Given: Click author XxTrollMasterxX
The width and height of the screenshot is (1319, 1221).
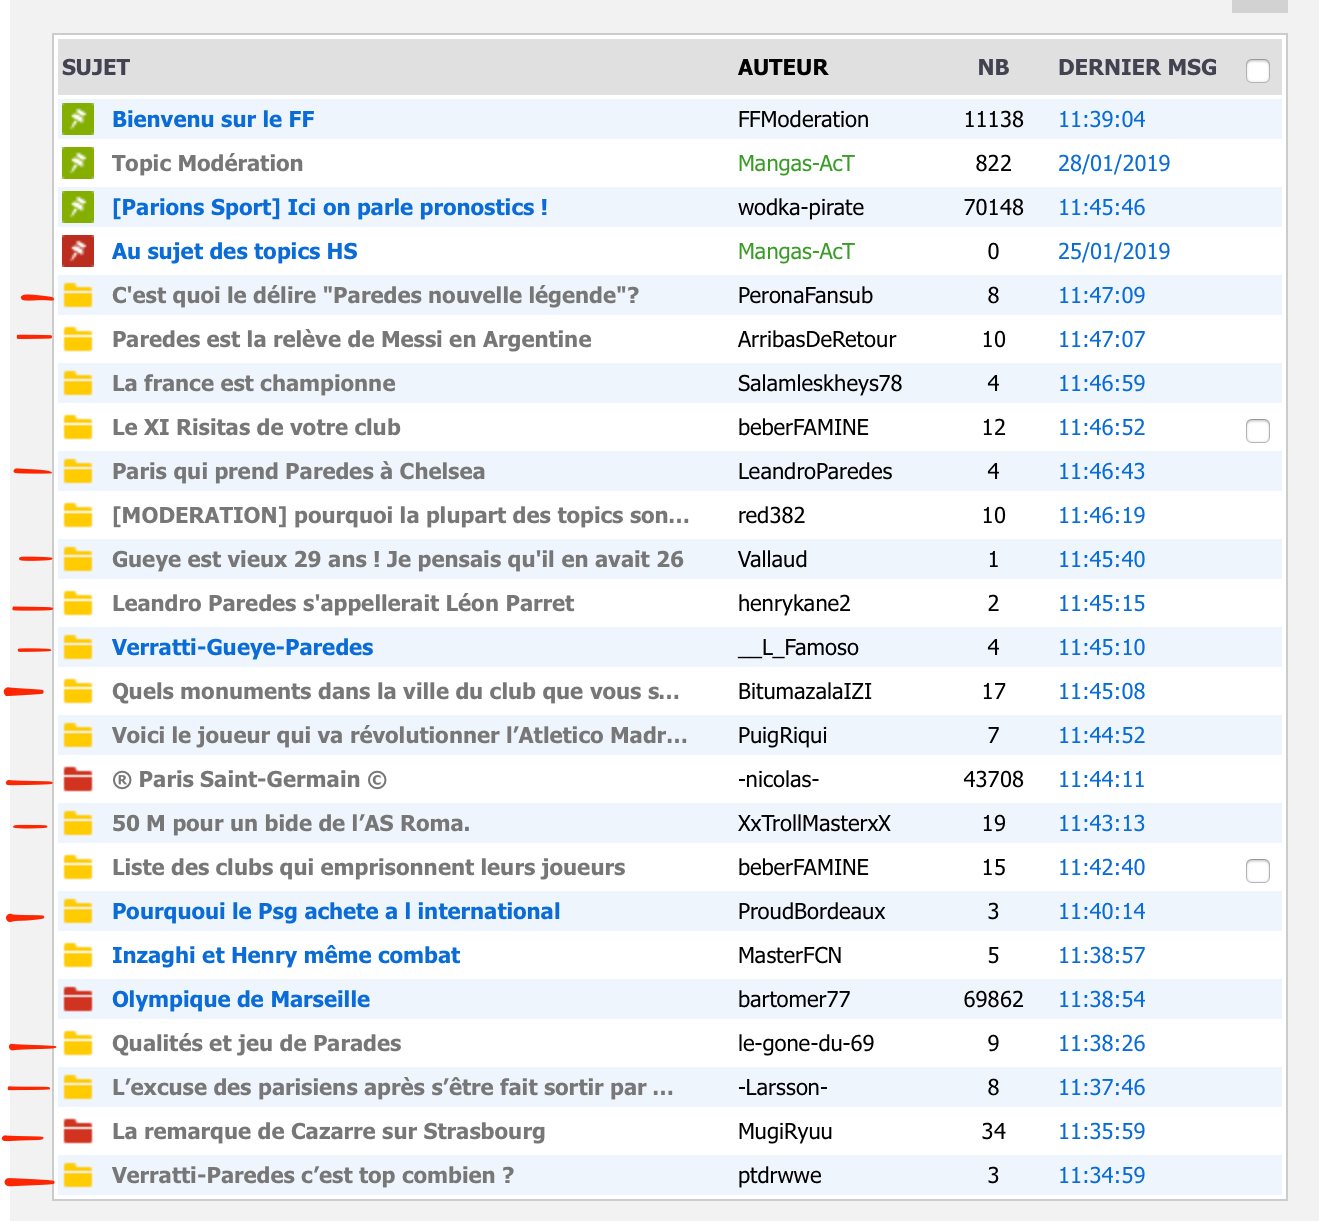Looking at the screenshot, I should coord(814,823).
